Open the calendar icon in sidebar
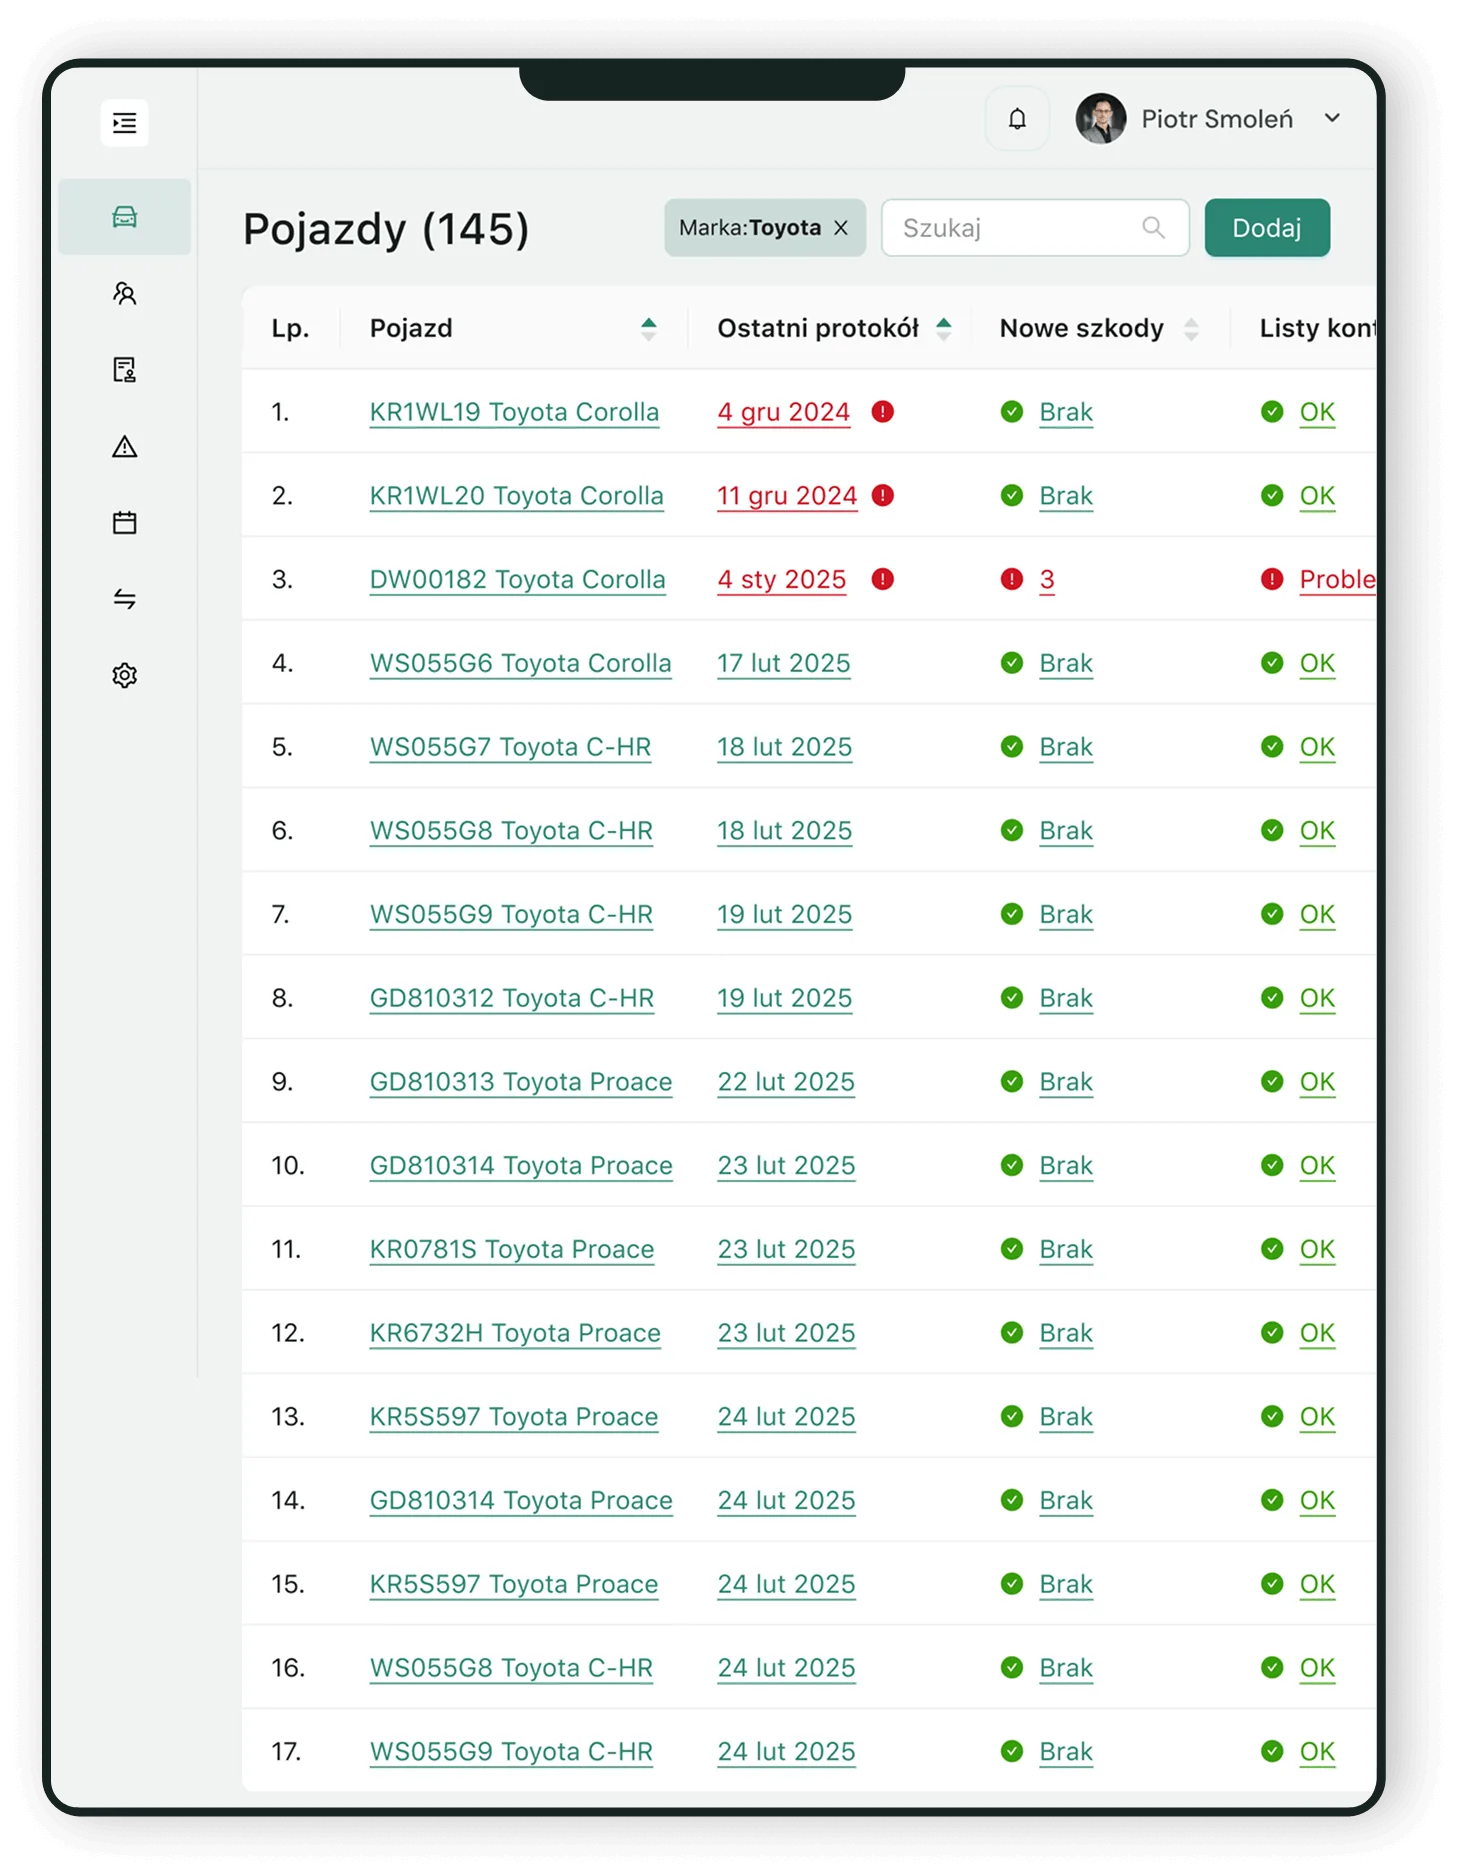Image resolution: width=1458 pixels, height=1873 pixels. tap(125, 522)
